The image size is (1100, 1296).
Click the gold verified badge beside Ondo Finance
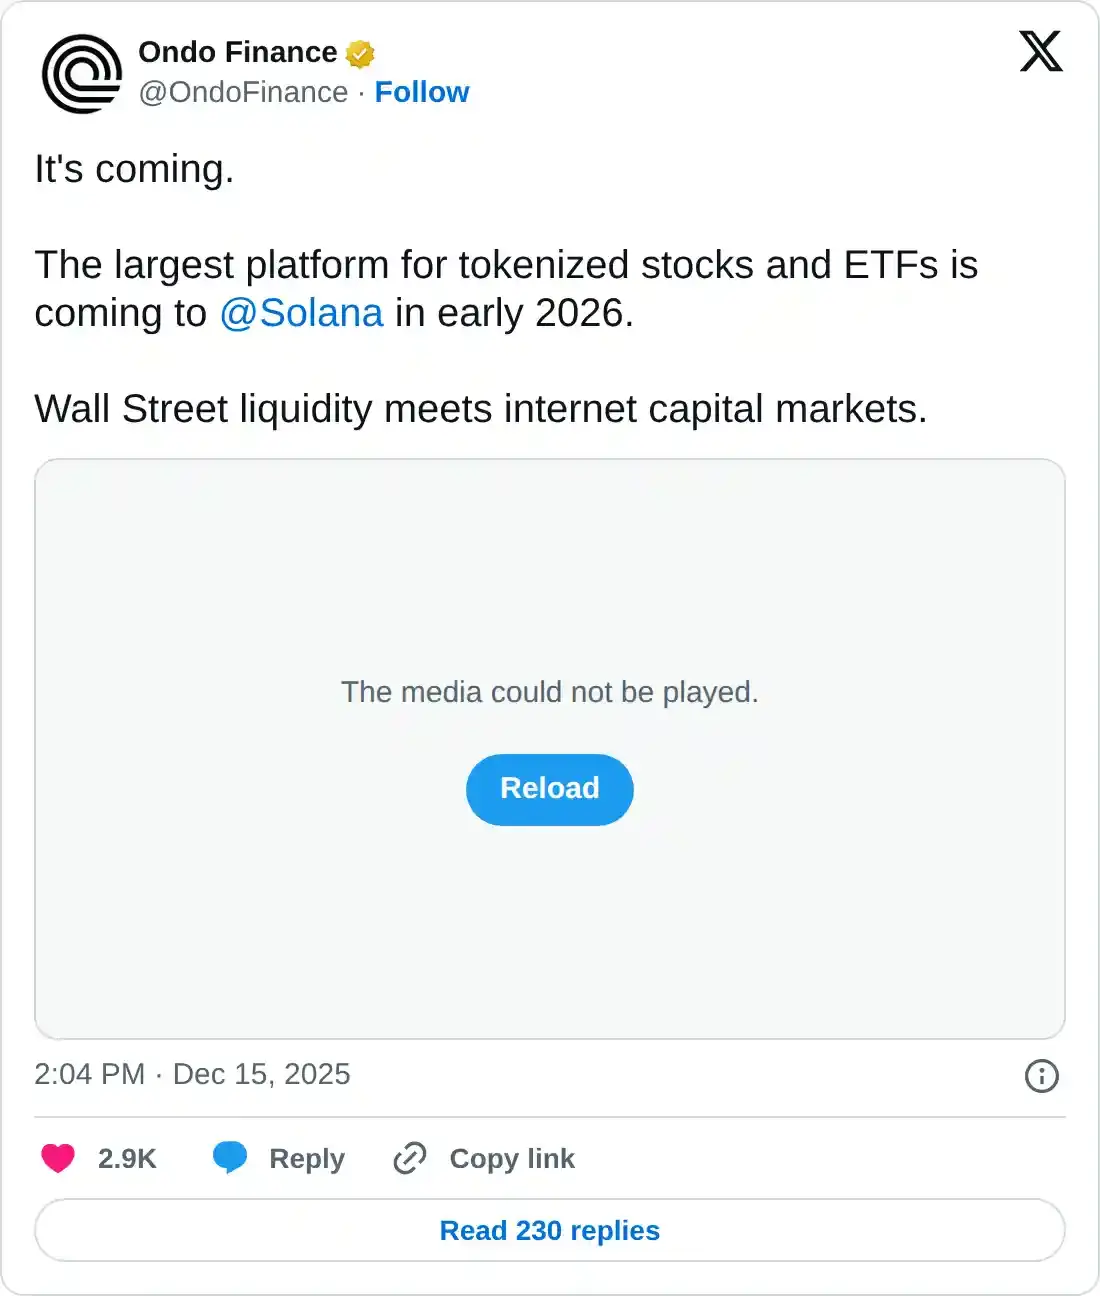click(360, 53)
